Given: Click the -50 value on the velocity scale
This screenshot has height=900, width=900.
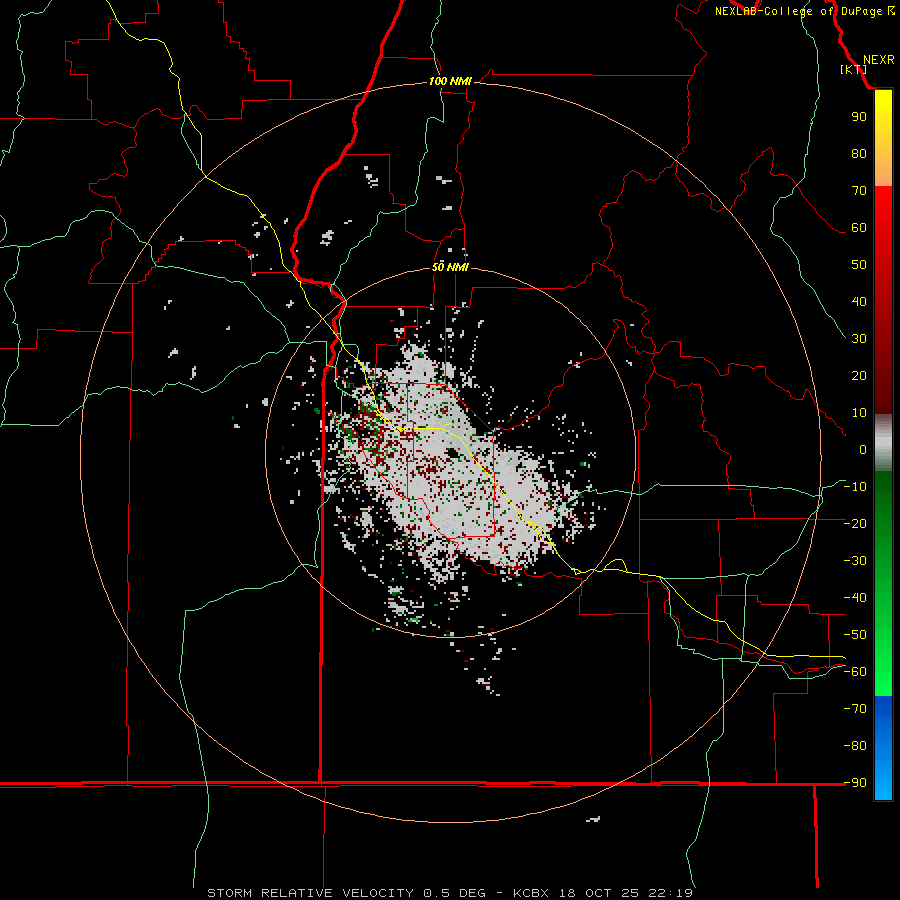Looking at the screenshot, I should click(855, 635).
